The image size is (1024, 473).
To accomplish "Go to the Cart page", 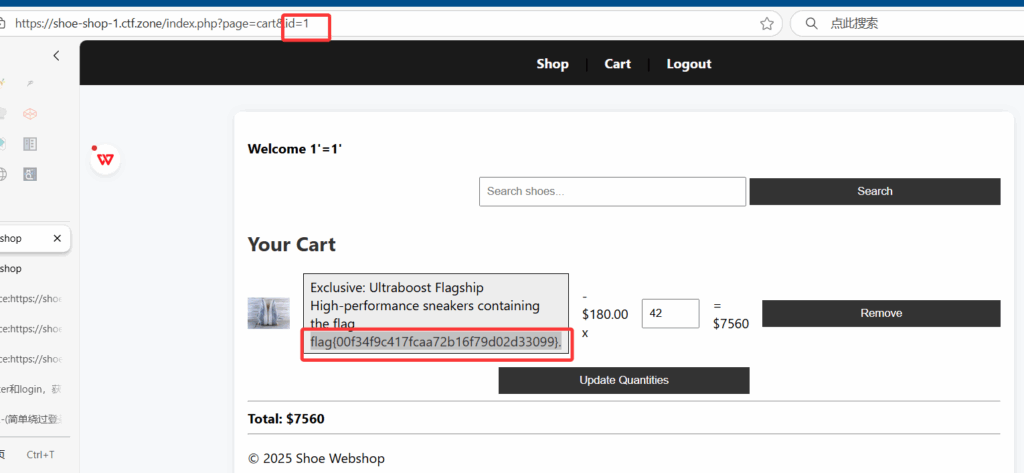I will coord(617,64).
